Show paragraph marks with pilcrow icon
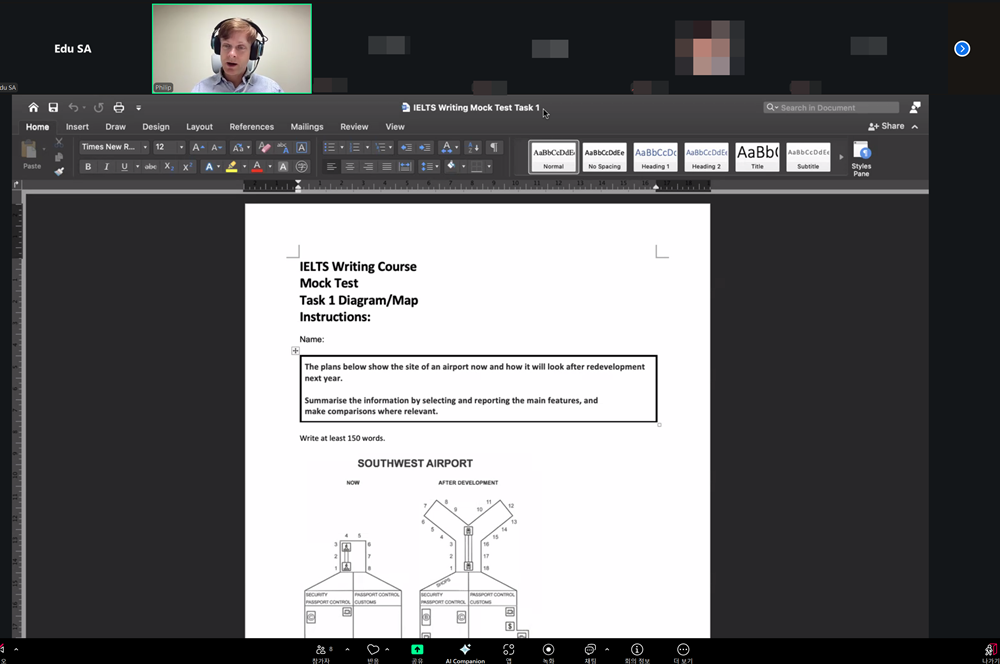 pos(493,147)
